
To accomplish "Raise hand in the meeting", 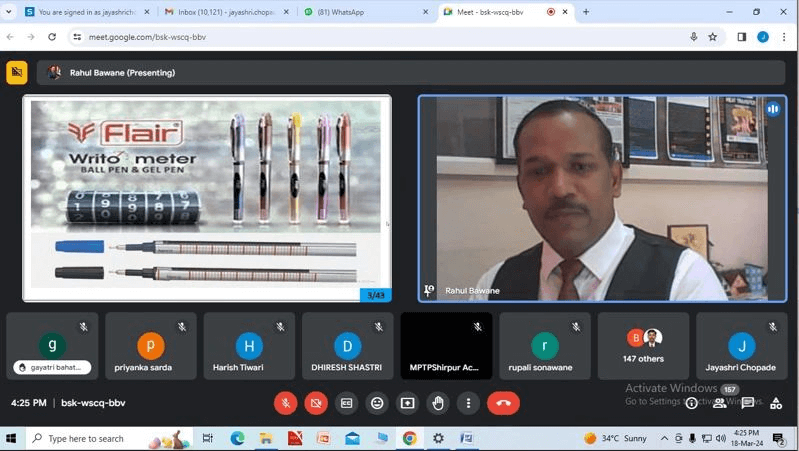I will (438, 403).
